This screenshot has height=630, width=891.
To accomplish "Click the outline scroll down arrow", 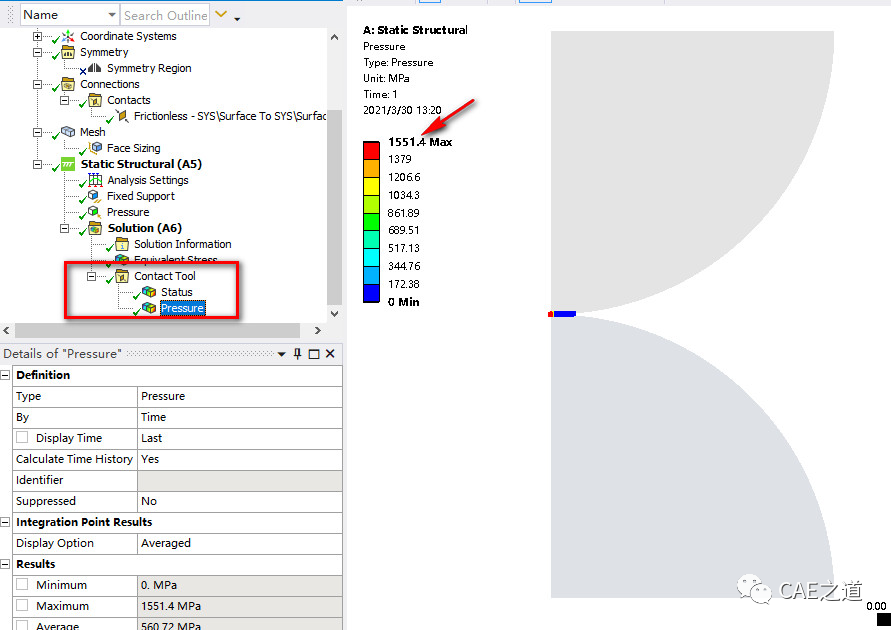I will click(335, 313).
